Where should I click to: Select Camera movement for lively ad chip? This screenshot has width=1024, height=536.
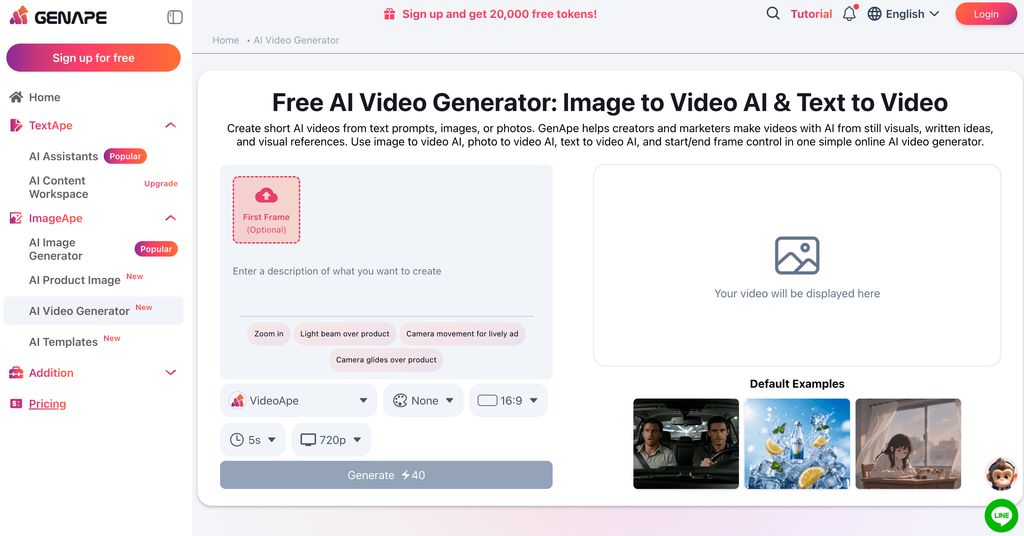coord(462,334)
